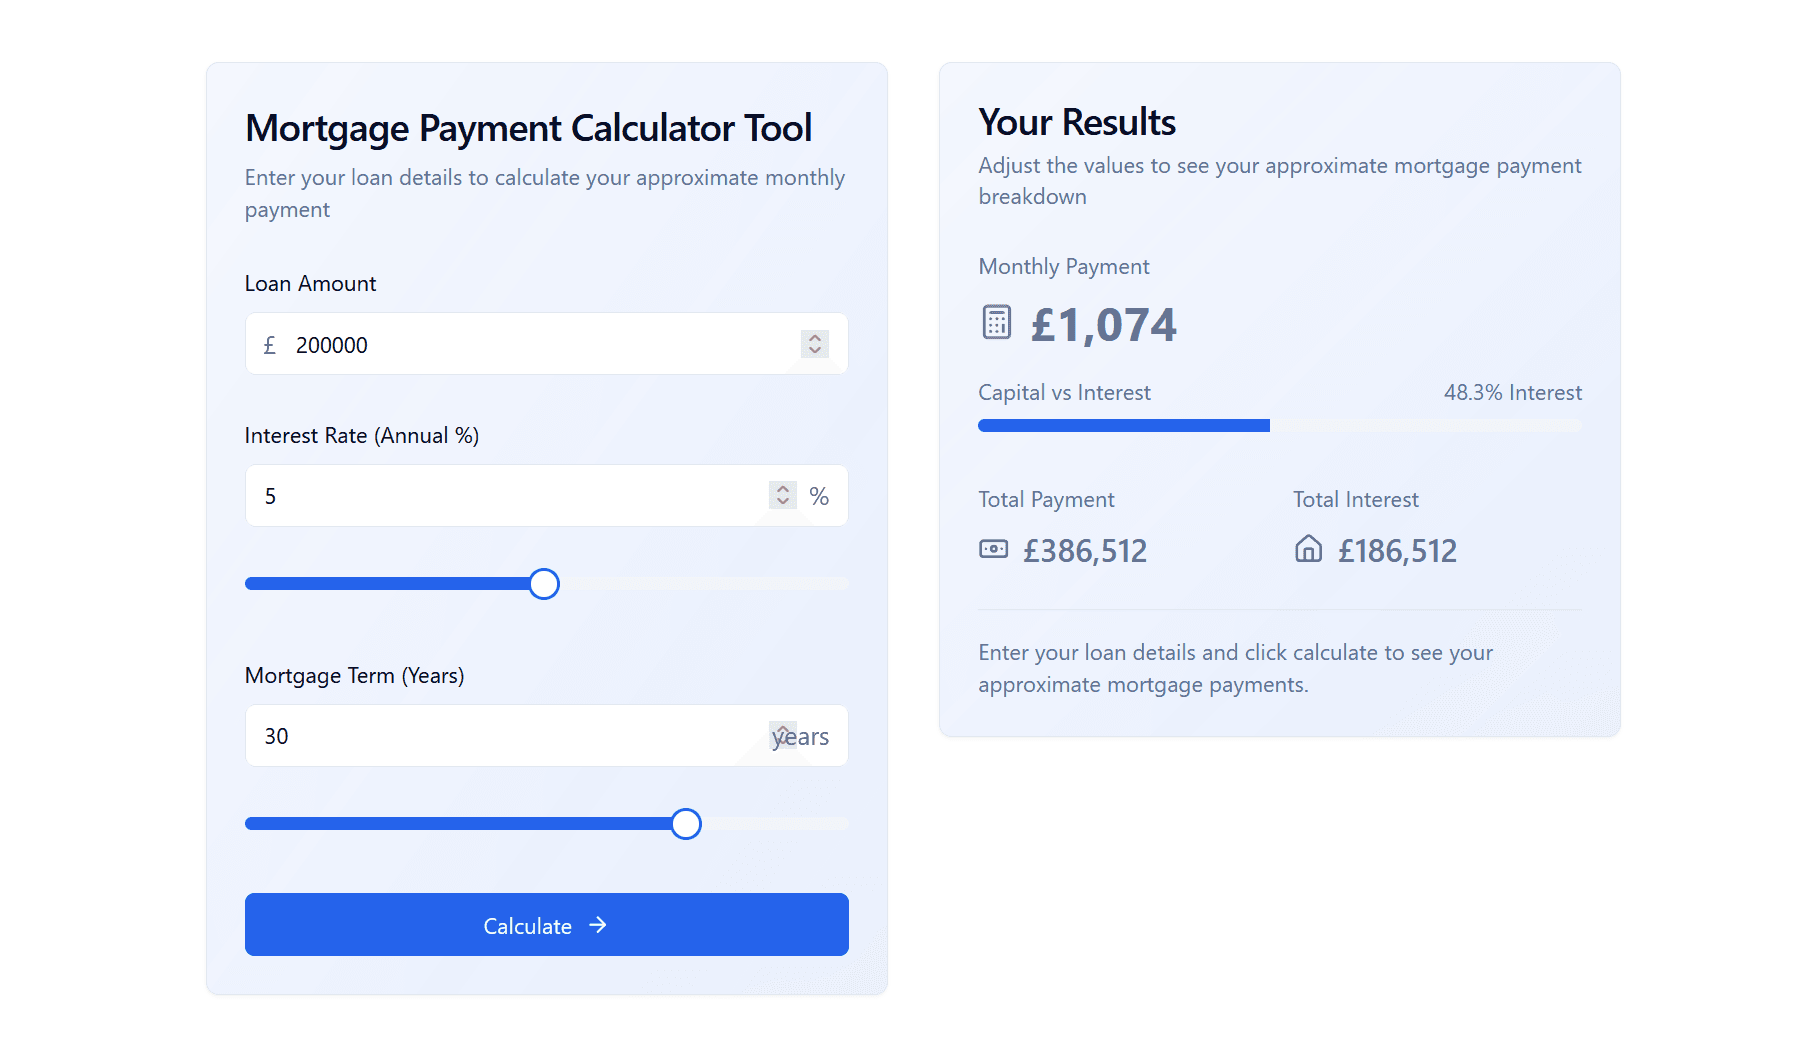Click the Mortgage Payment Calculator Tool heading

click(528, 128)
